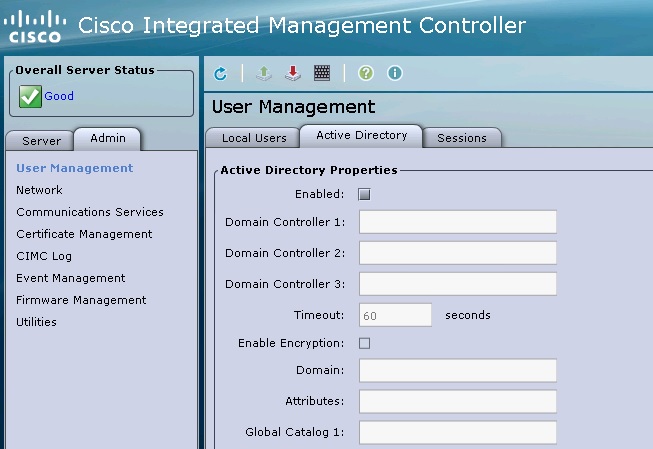The height and width of the screenshot is (449, 653).
Task: Click the Power On Server green arrow icon
Action: tap(264, 73)
